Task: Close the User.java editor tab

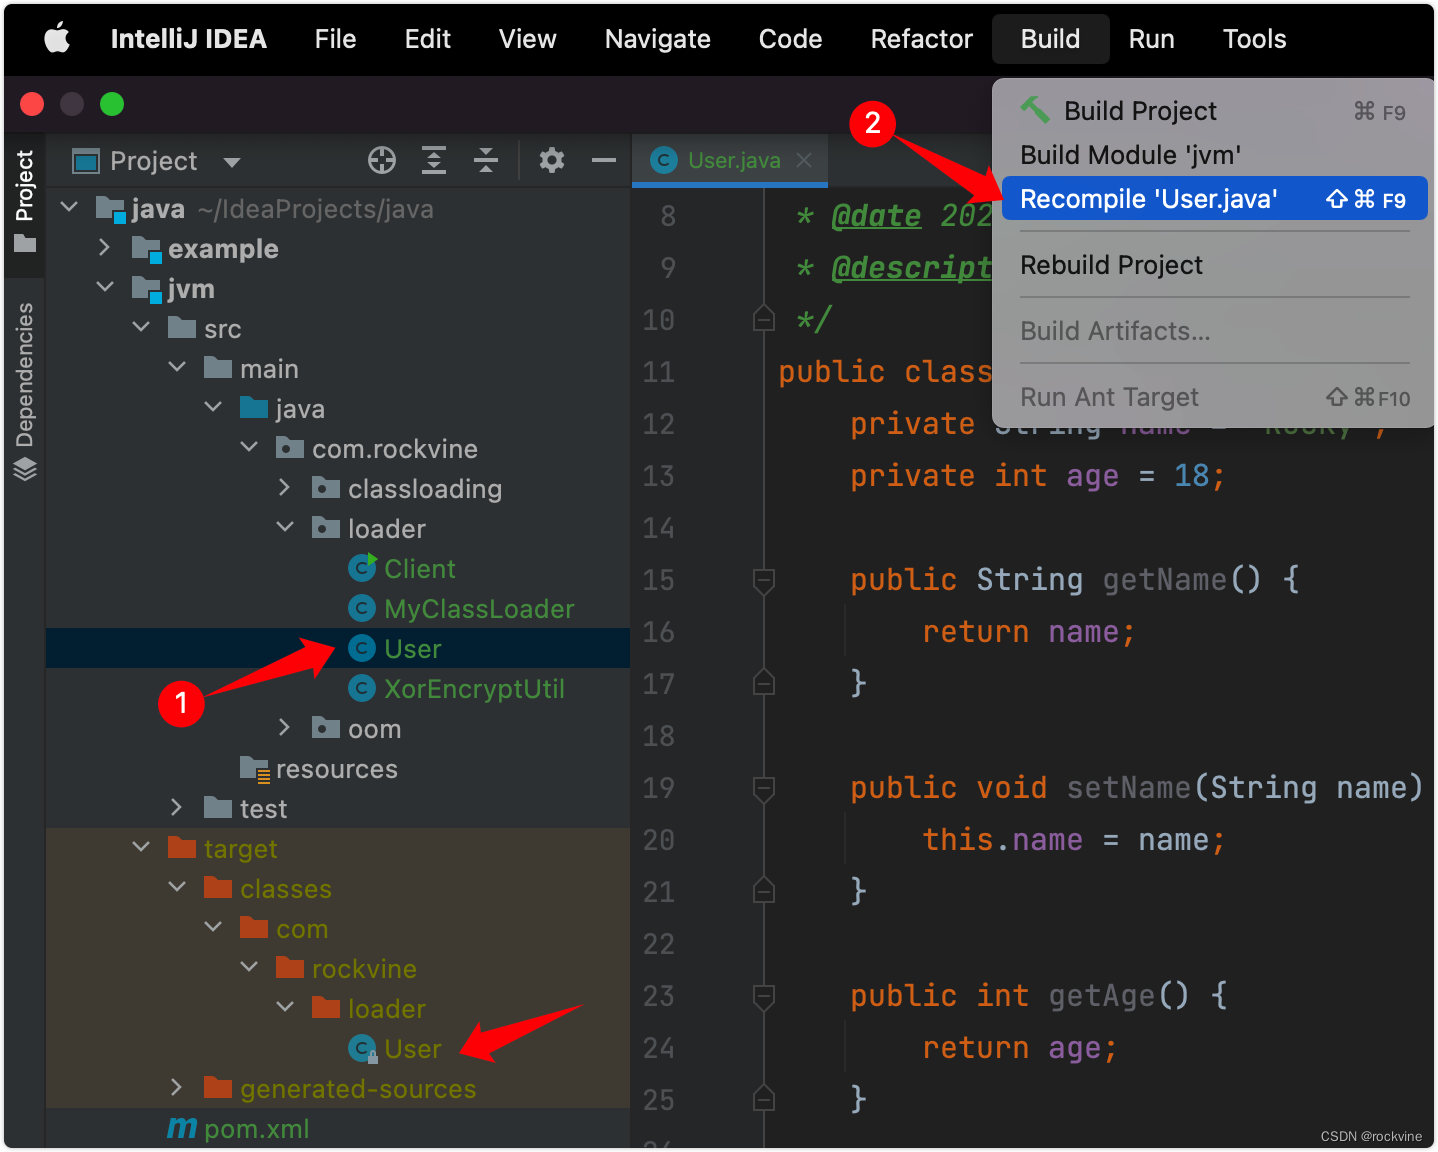Action: (x=804, y=160)
